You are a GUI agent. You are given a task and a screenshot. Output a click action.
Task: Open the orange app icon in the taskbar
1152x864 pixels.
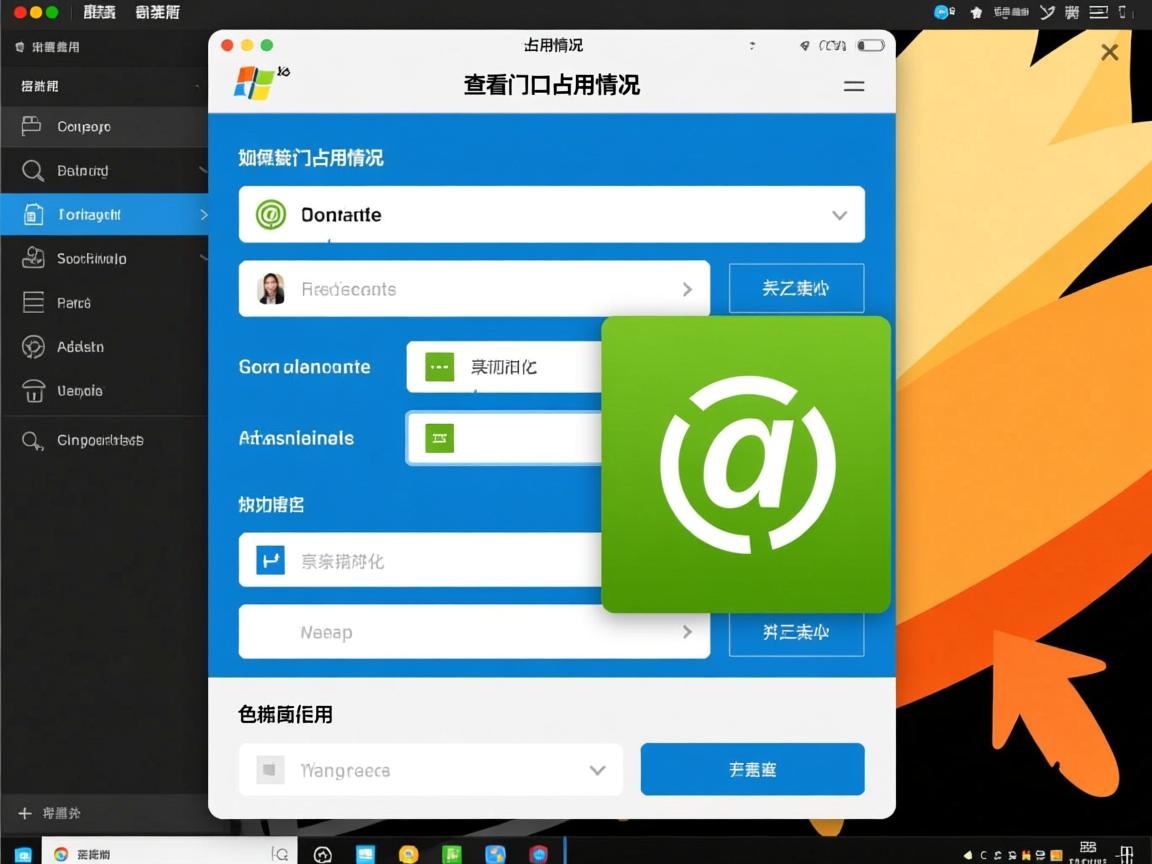(x=408, y=855)
